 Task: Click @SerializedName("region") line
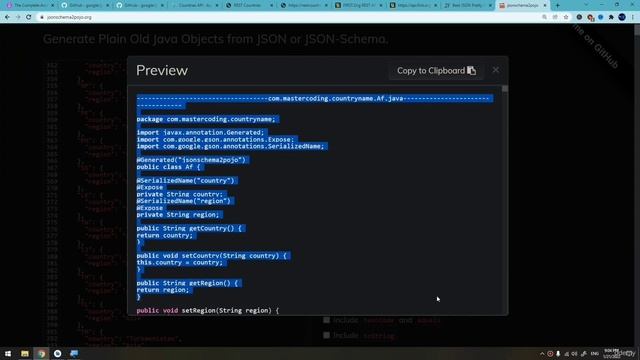coord(183,201)
